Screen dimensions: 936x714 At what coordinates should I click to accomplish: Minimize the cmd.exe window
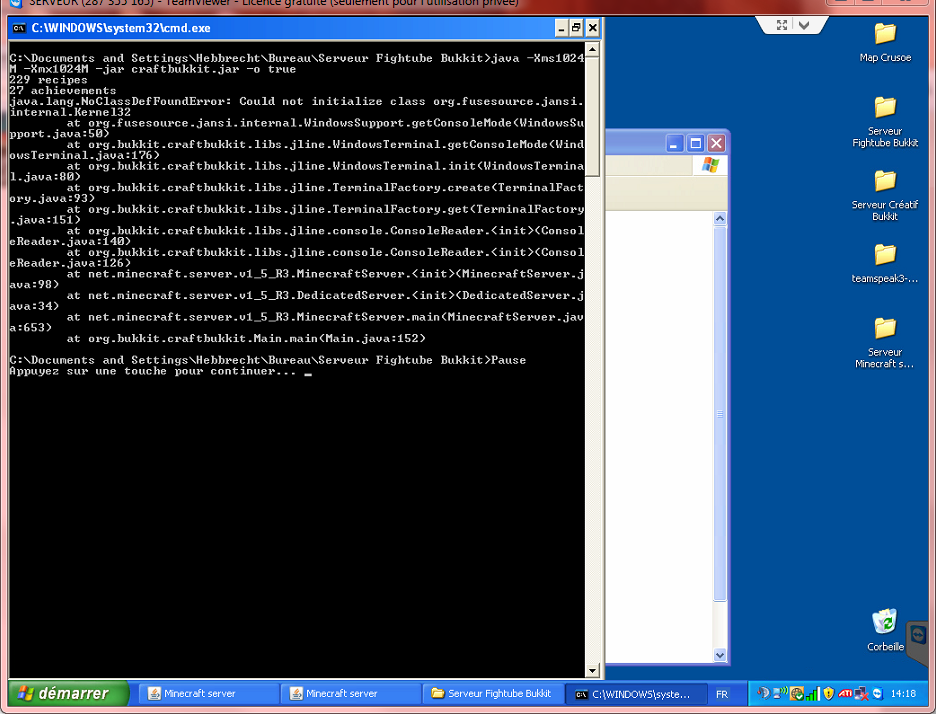coord(561,28)
